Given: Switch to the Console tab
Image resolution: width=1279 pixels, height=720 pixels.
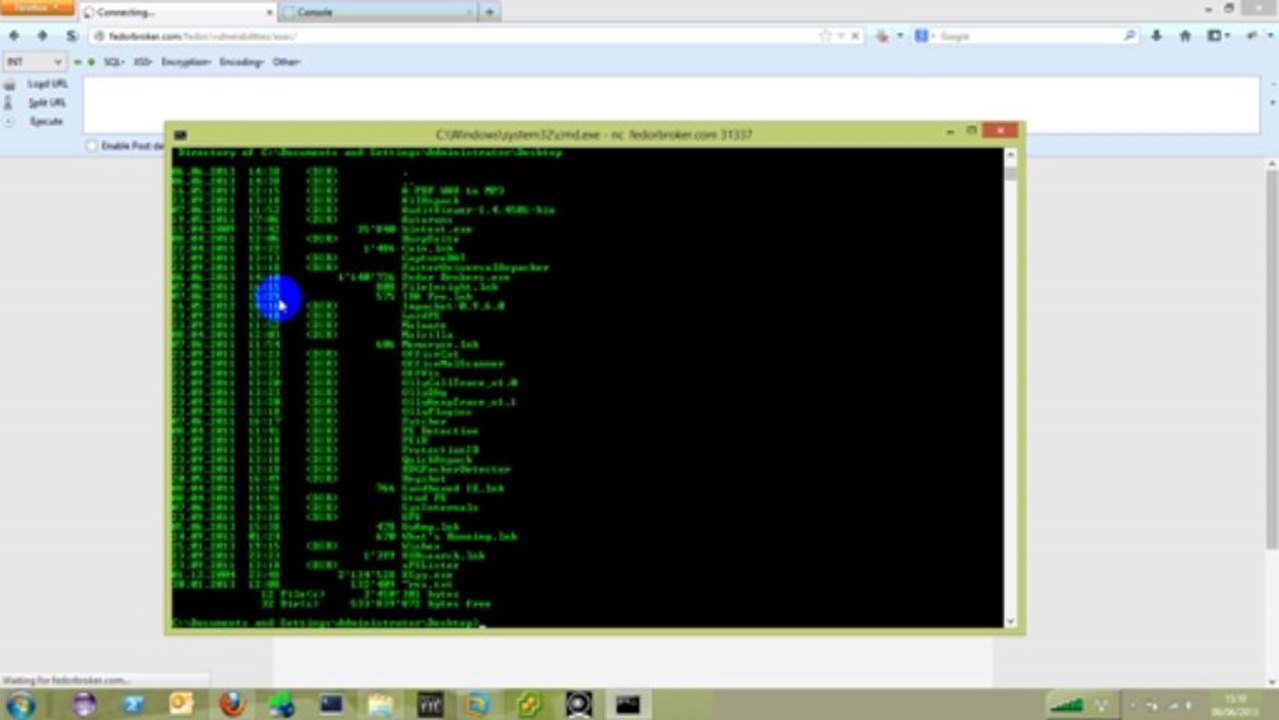Looking at the screenshot, I should 377,12.
